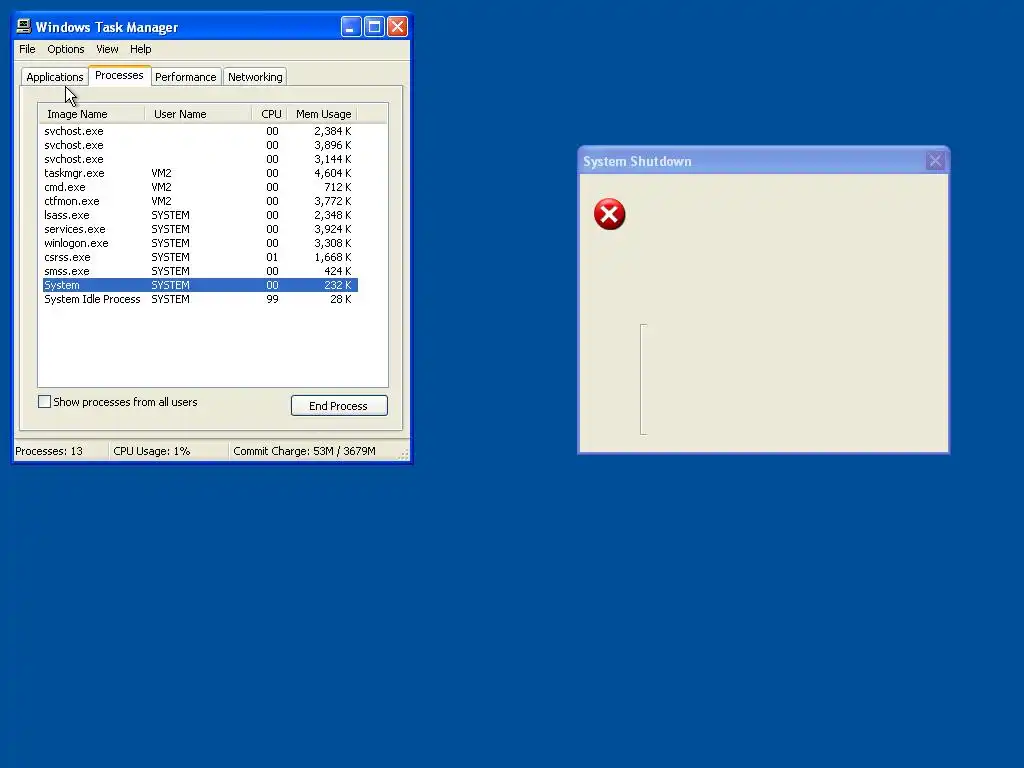Switch to the Performance tab
The height and width of the screenshot is (768, 1024).
click(x=185, y=77)
